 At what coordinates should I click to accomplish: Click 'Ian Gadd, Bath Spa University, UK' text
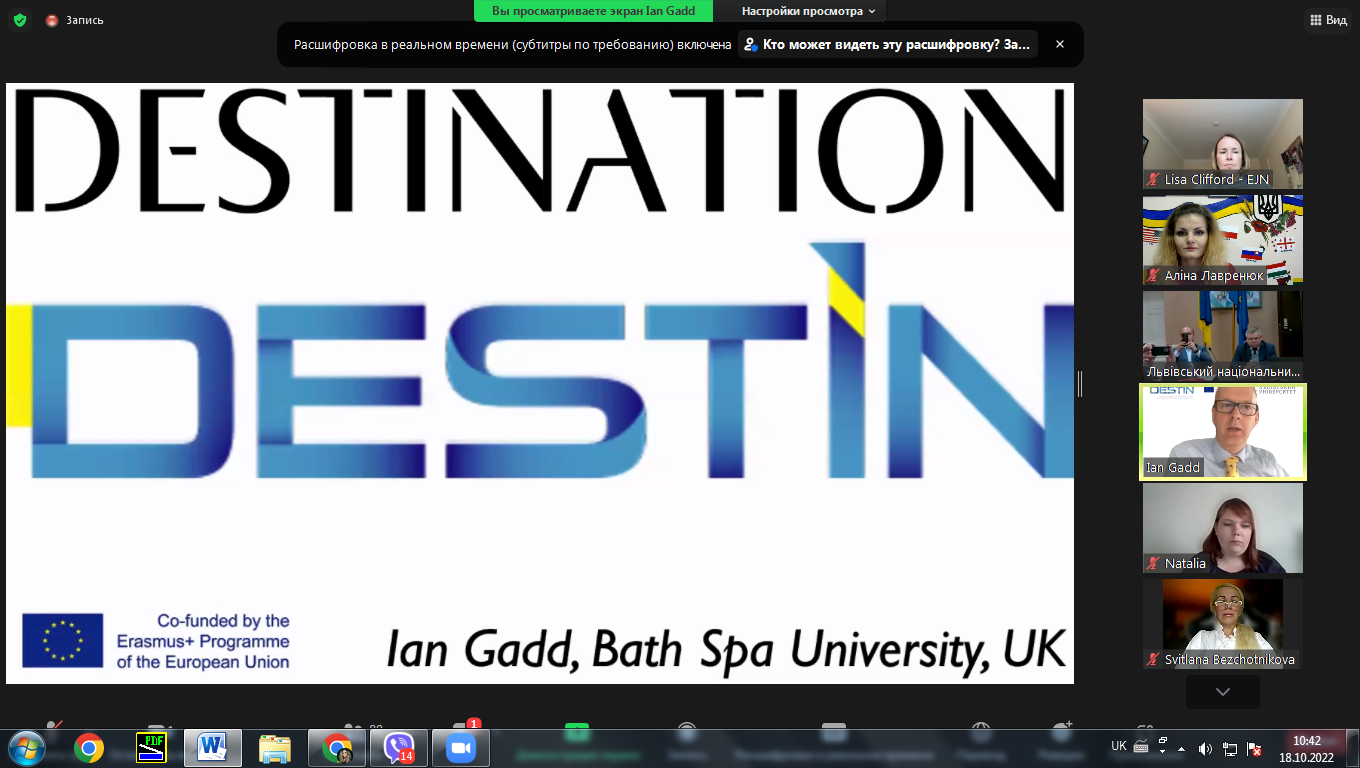726,648
